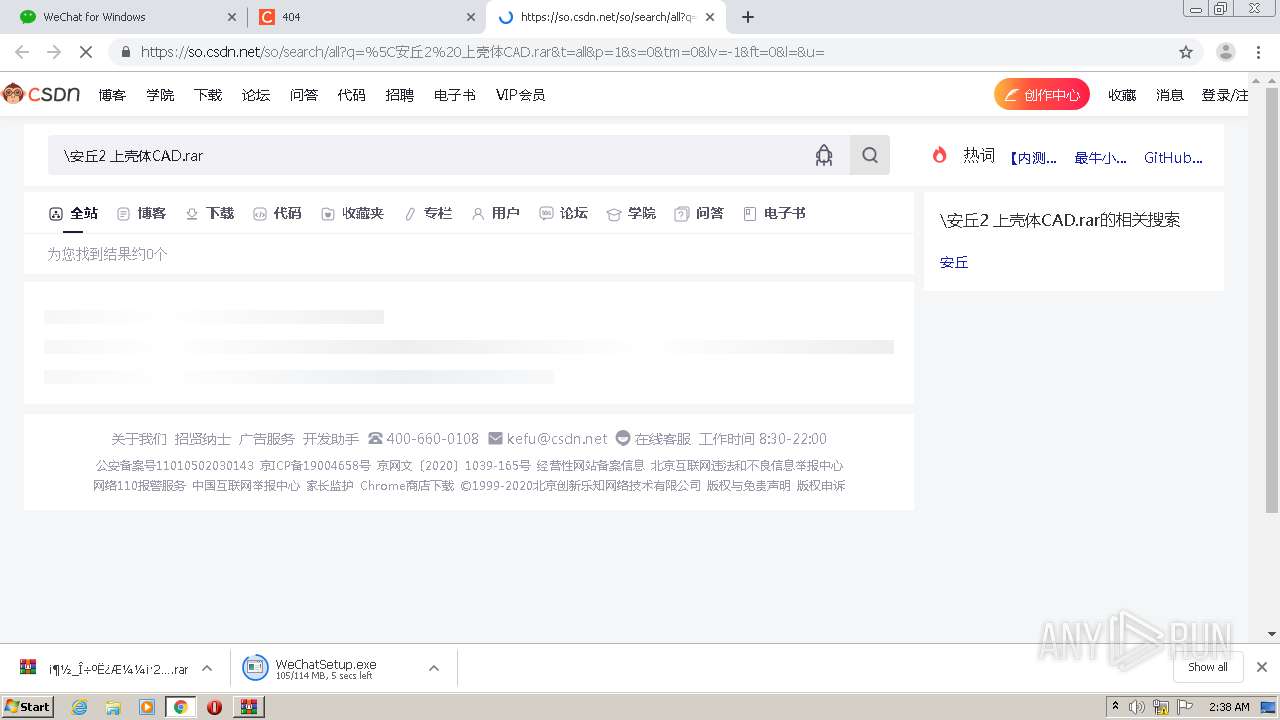
Task: Click in the CSDN search input field
Action: [x=430, y=155]
